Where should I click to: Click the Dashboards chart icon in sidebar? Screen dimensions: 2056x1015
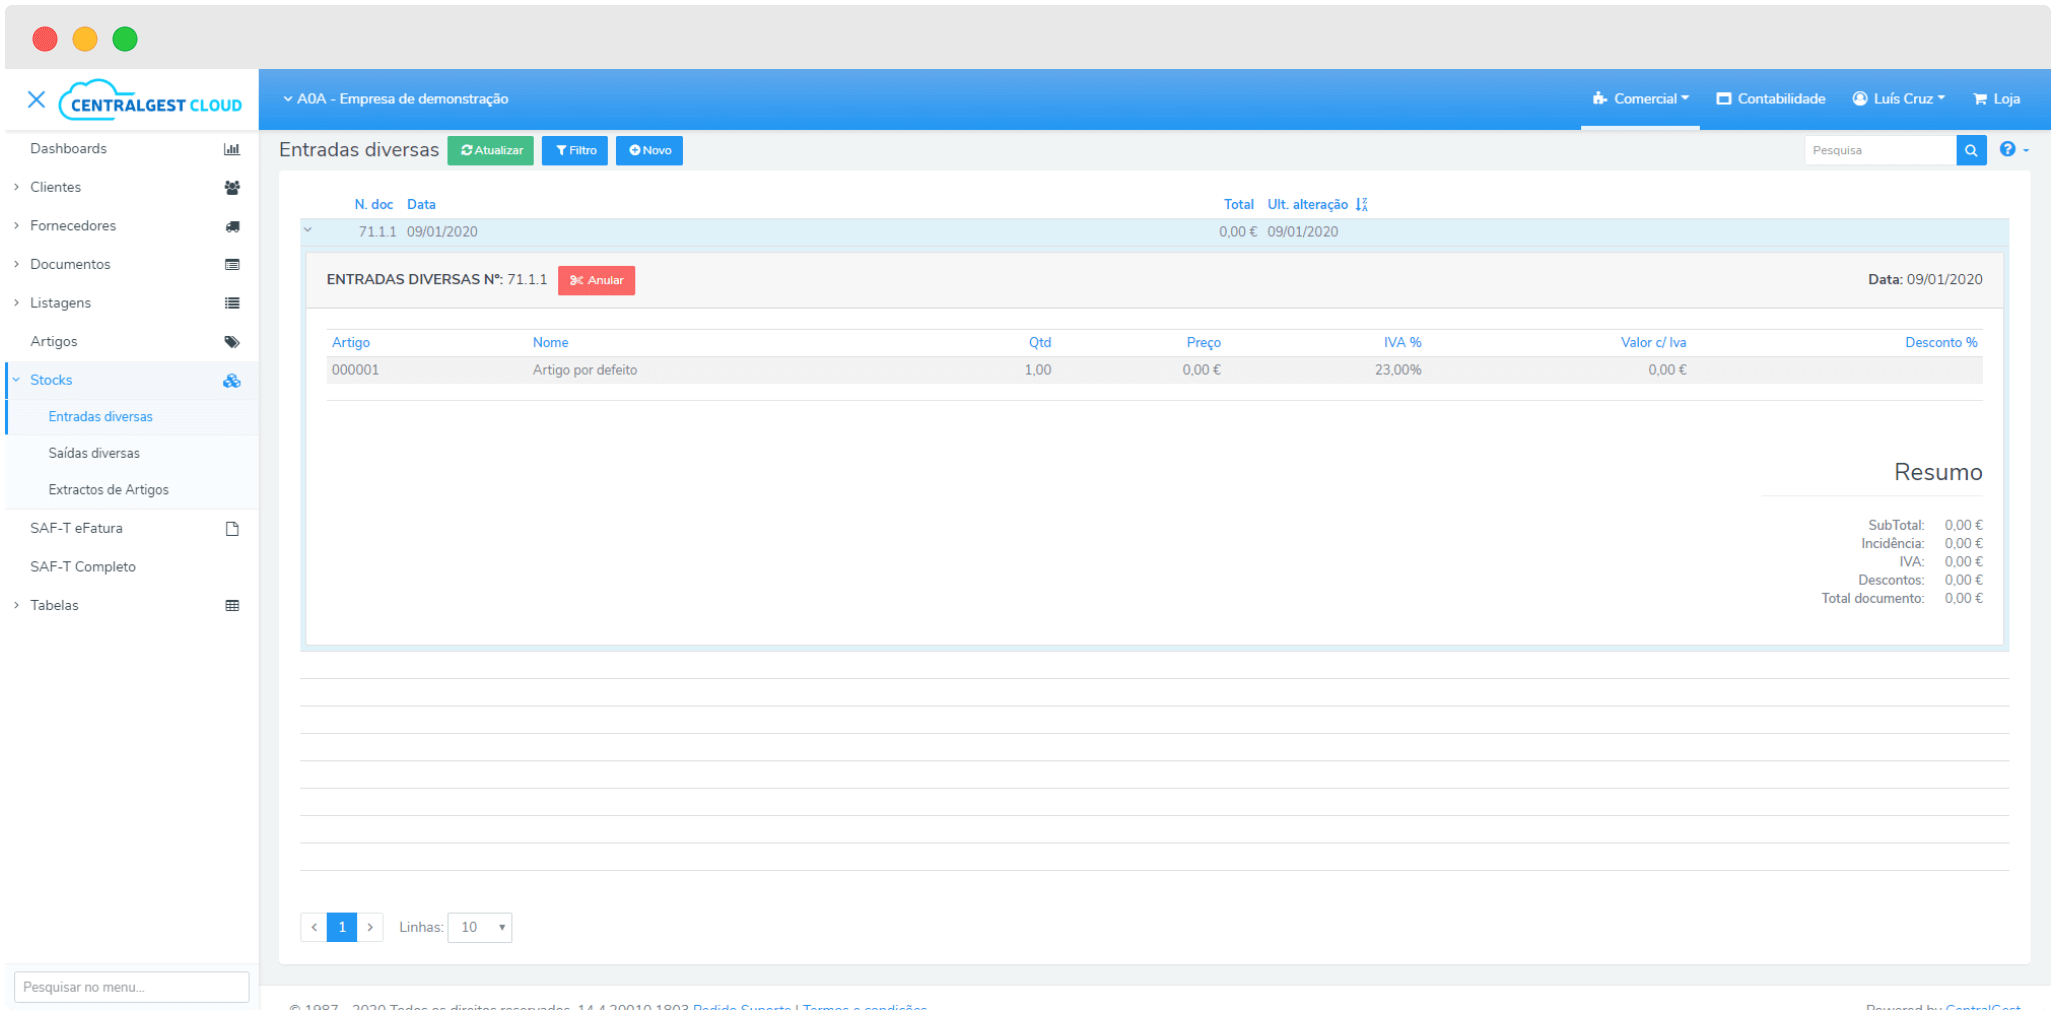[x=232, y=149]
